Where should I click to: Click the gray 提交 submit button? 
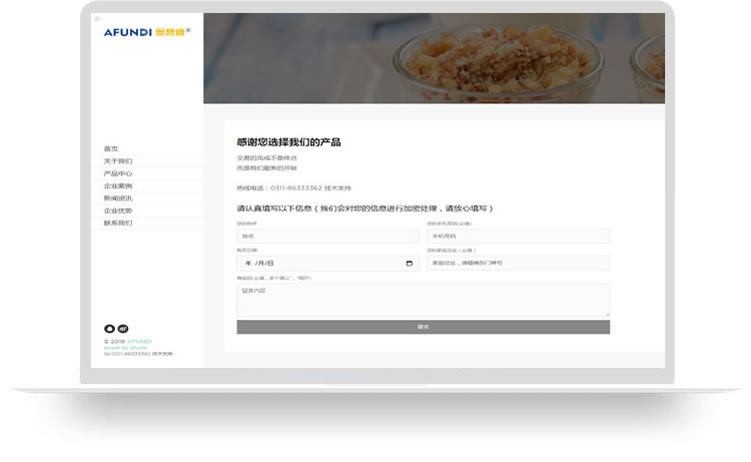coord(423,327)
